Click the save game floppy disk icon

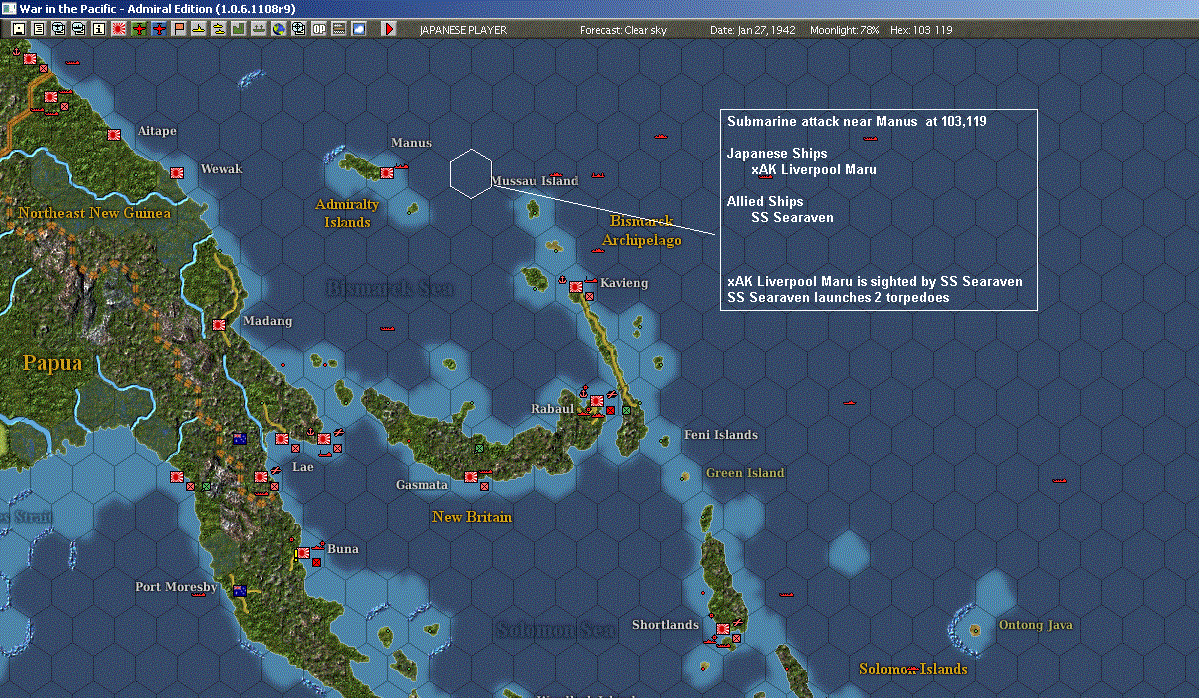pyautogui.click(x=19, y=29)
